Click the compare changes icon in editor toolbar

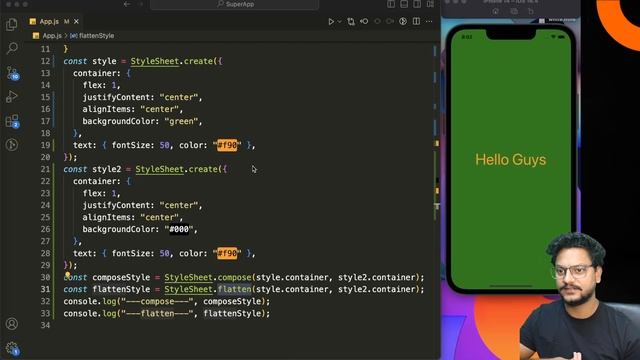pyautogui.click(x=351, y=21)
